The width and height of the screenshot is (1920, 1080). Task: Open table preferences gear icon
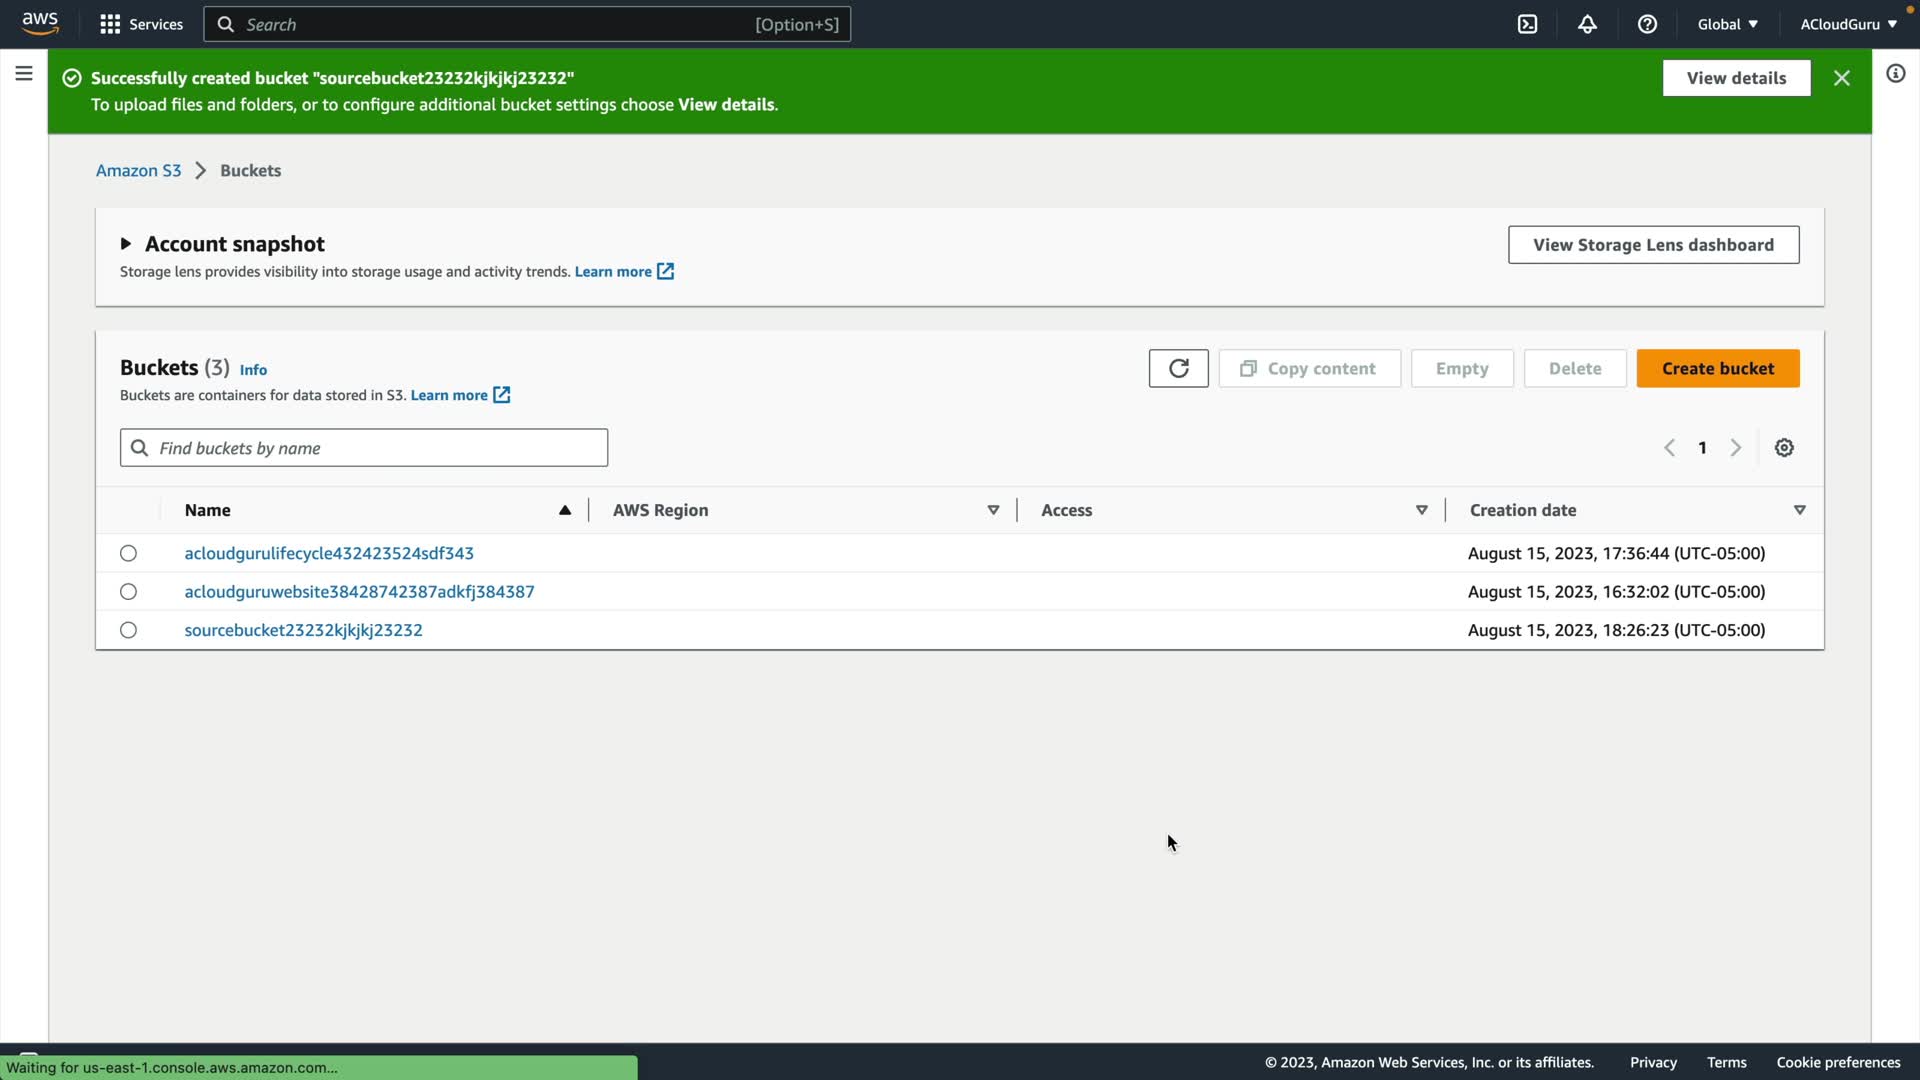pyautogui.click(x=1784, y=447)
